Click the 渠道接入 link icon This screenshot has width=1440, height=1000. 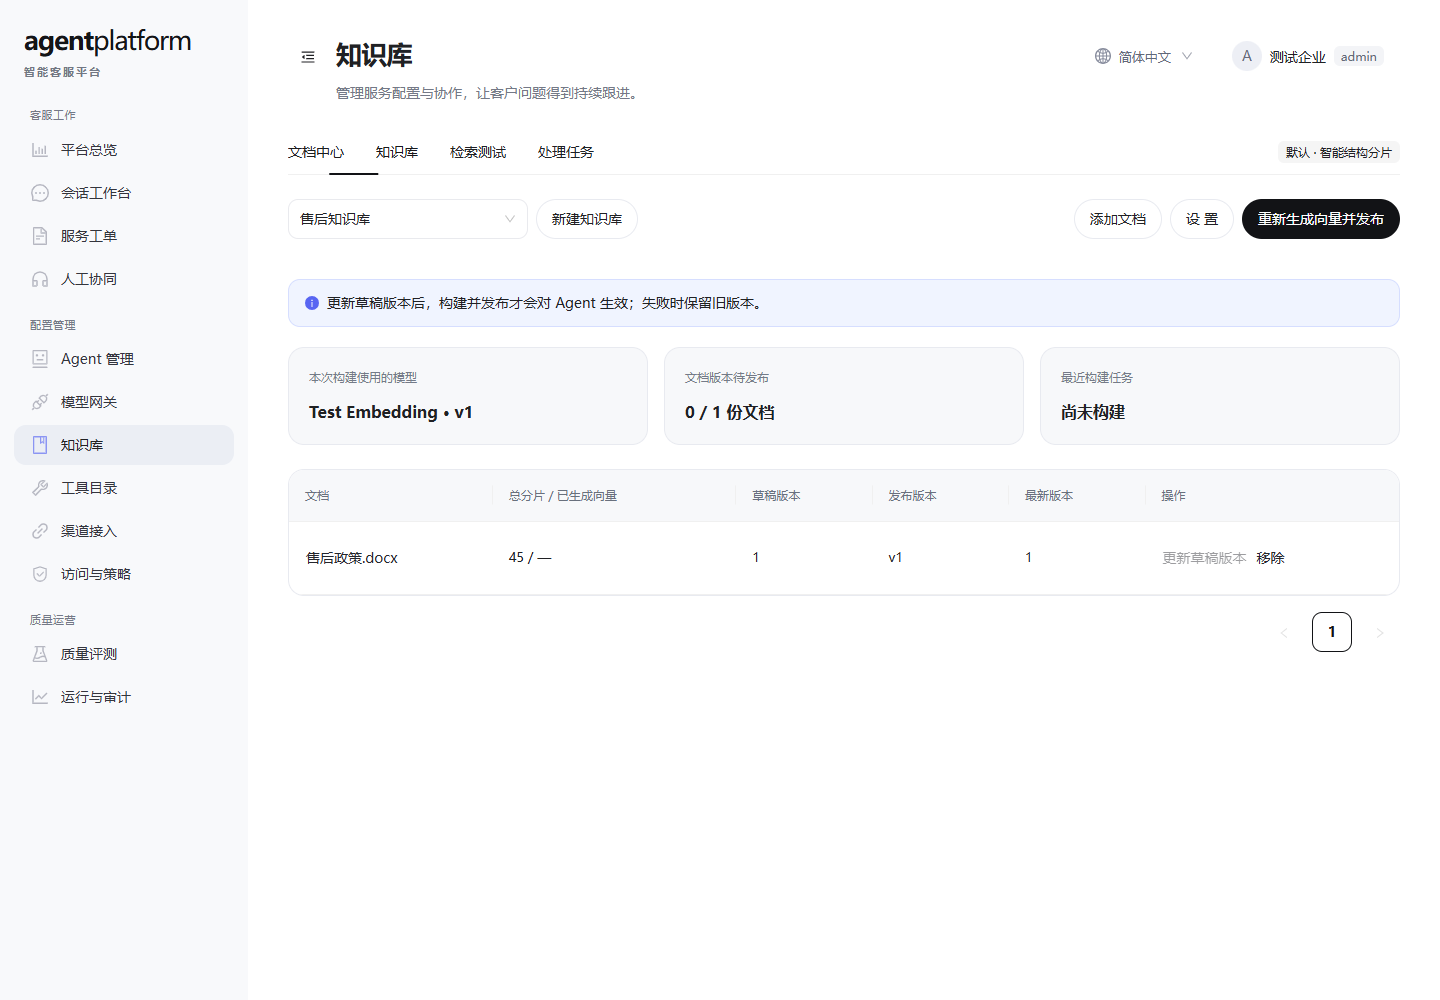coord(40,531)
